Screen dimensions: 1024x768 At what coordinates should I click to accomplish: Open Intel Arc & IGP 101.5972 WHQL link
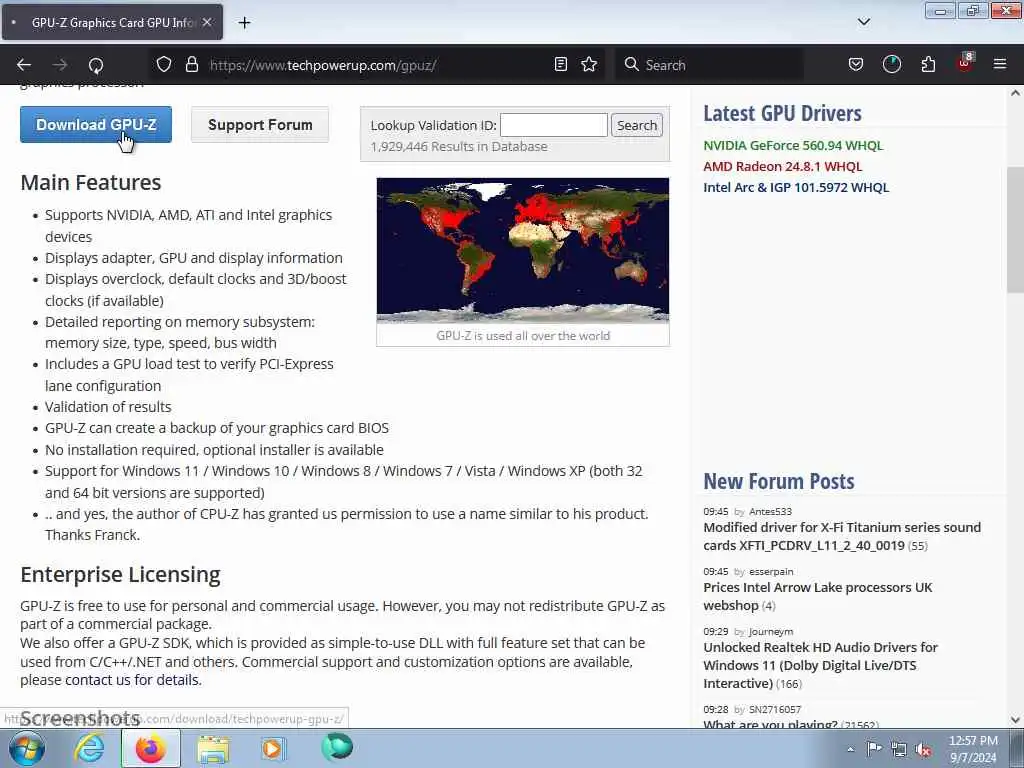click(x=796, y=187)
